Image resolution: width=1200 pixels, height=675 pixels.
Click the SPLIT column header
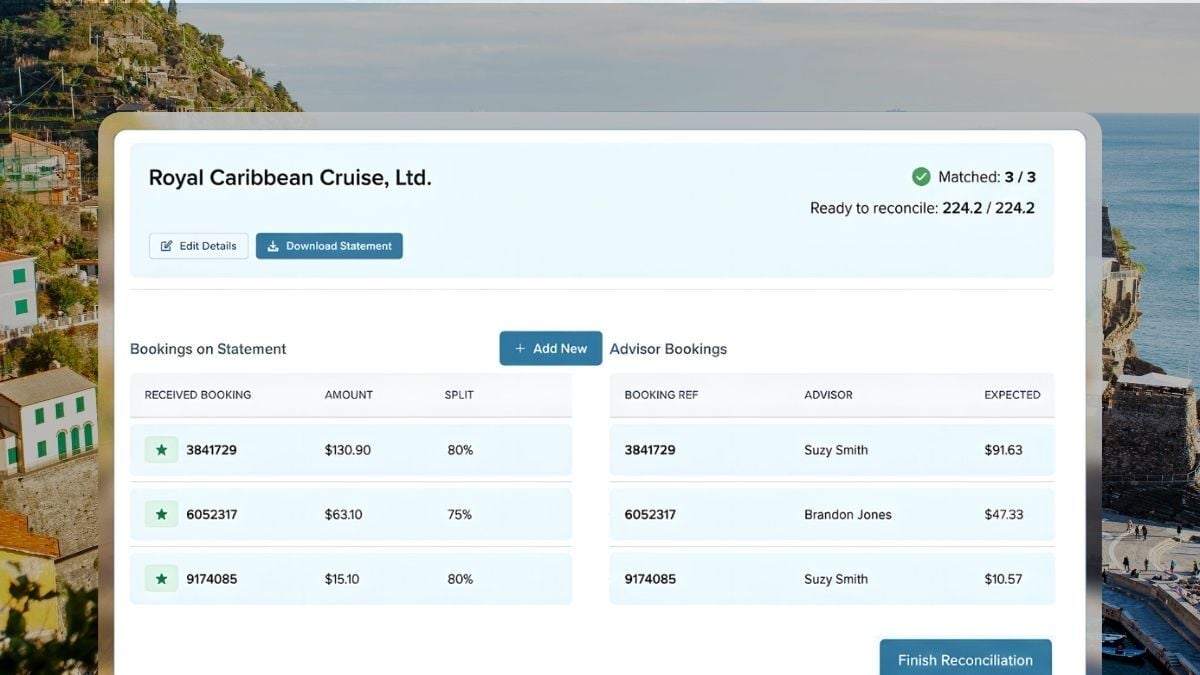point(459,395)
